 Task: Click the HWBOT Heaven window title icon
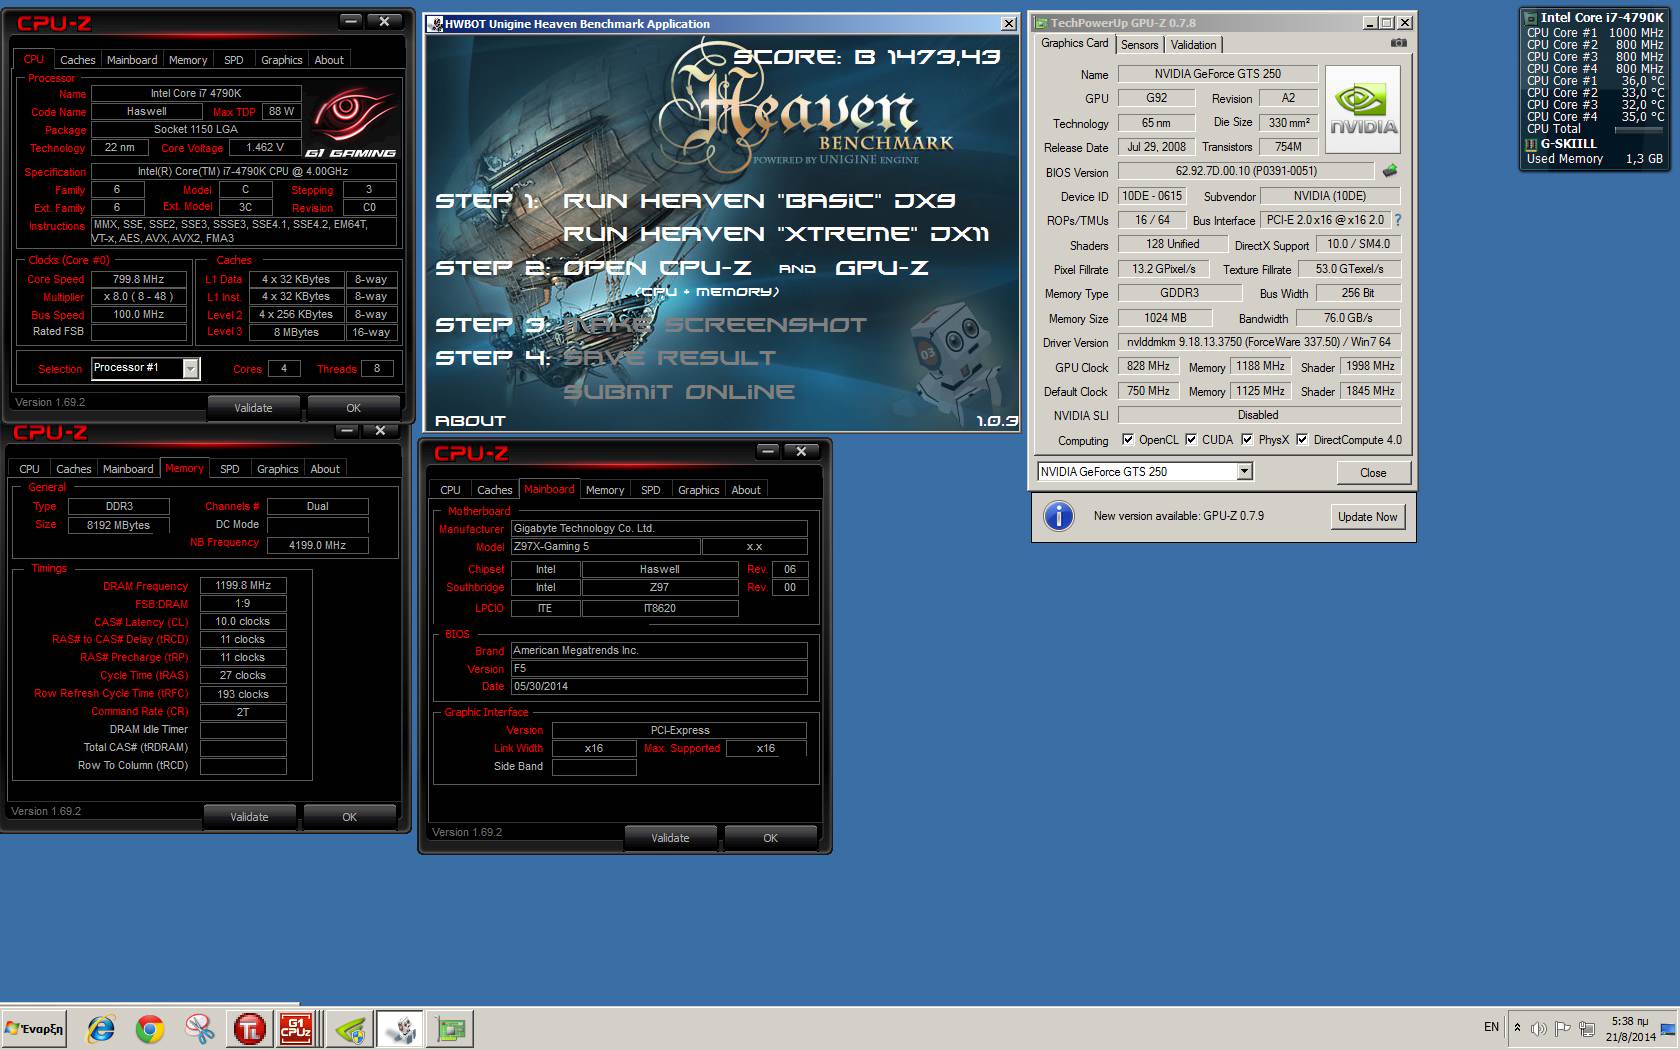(435, 24)
